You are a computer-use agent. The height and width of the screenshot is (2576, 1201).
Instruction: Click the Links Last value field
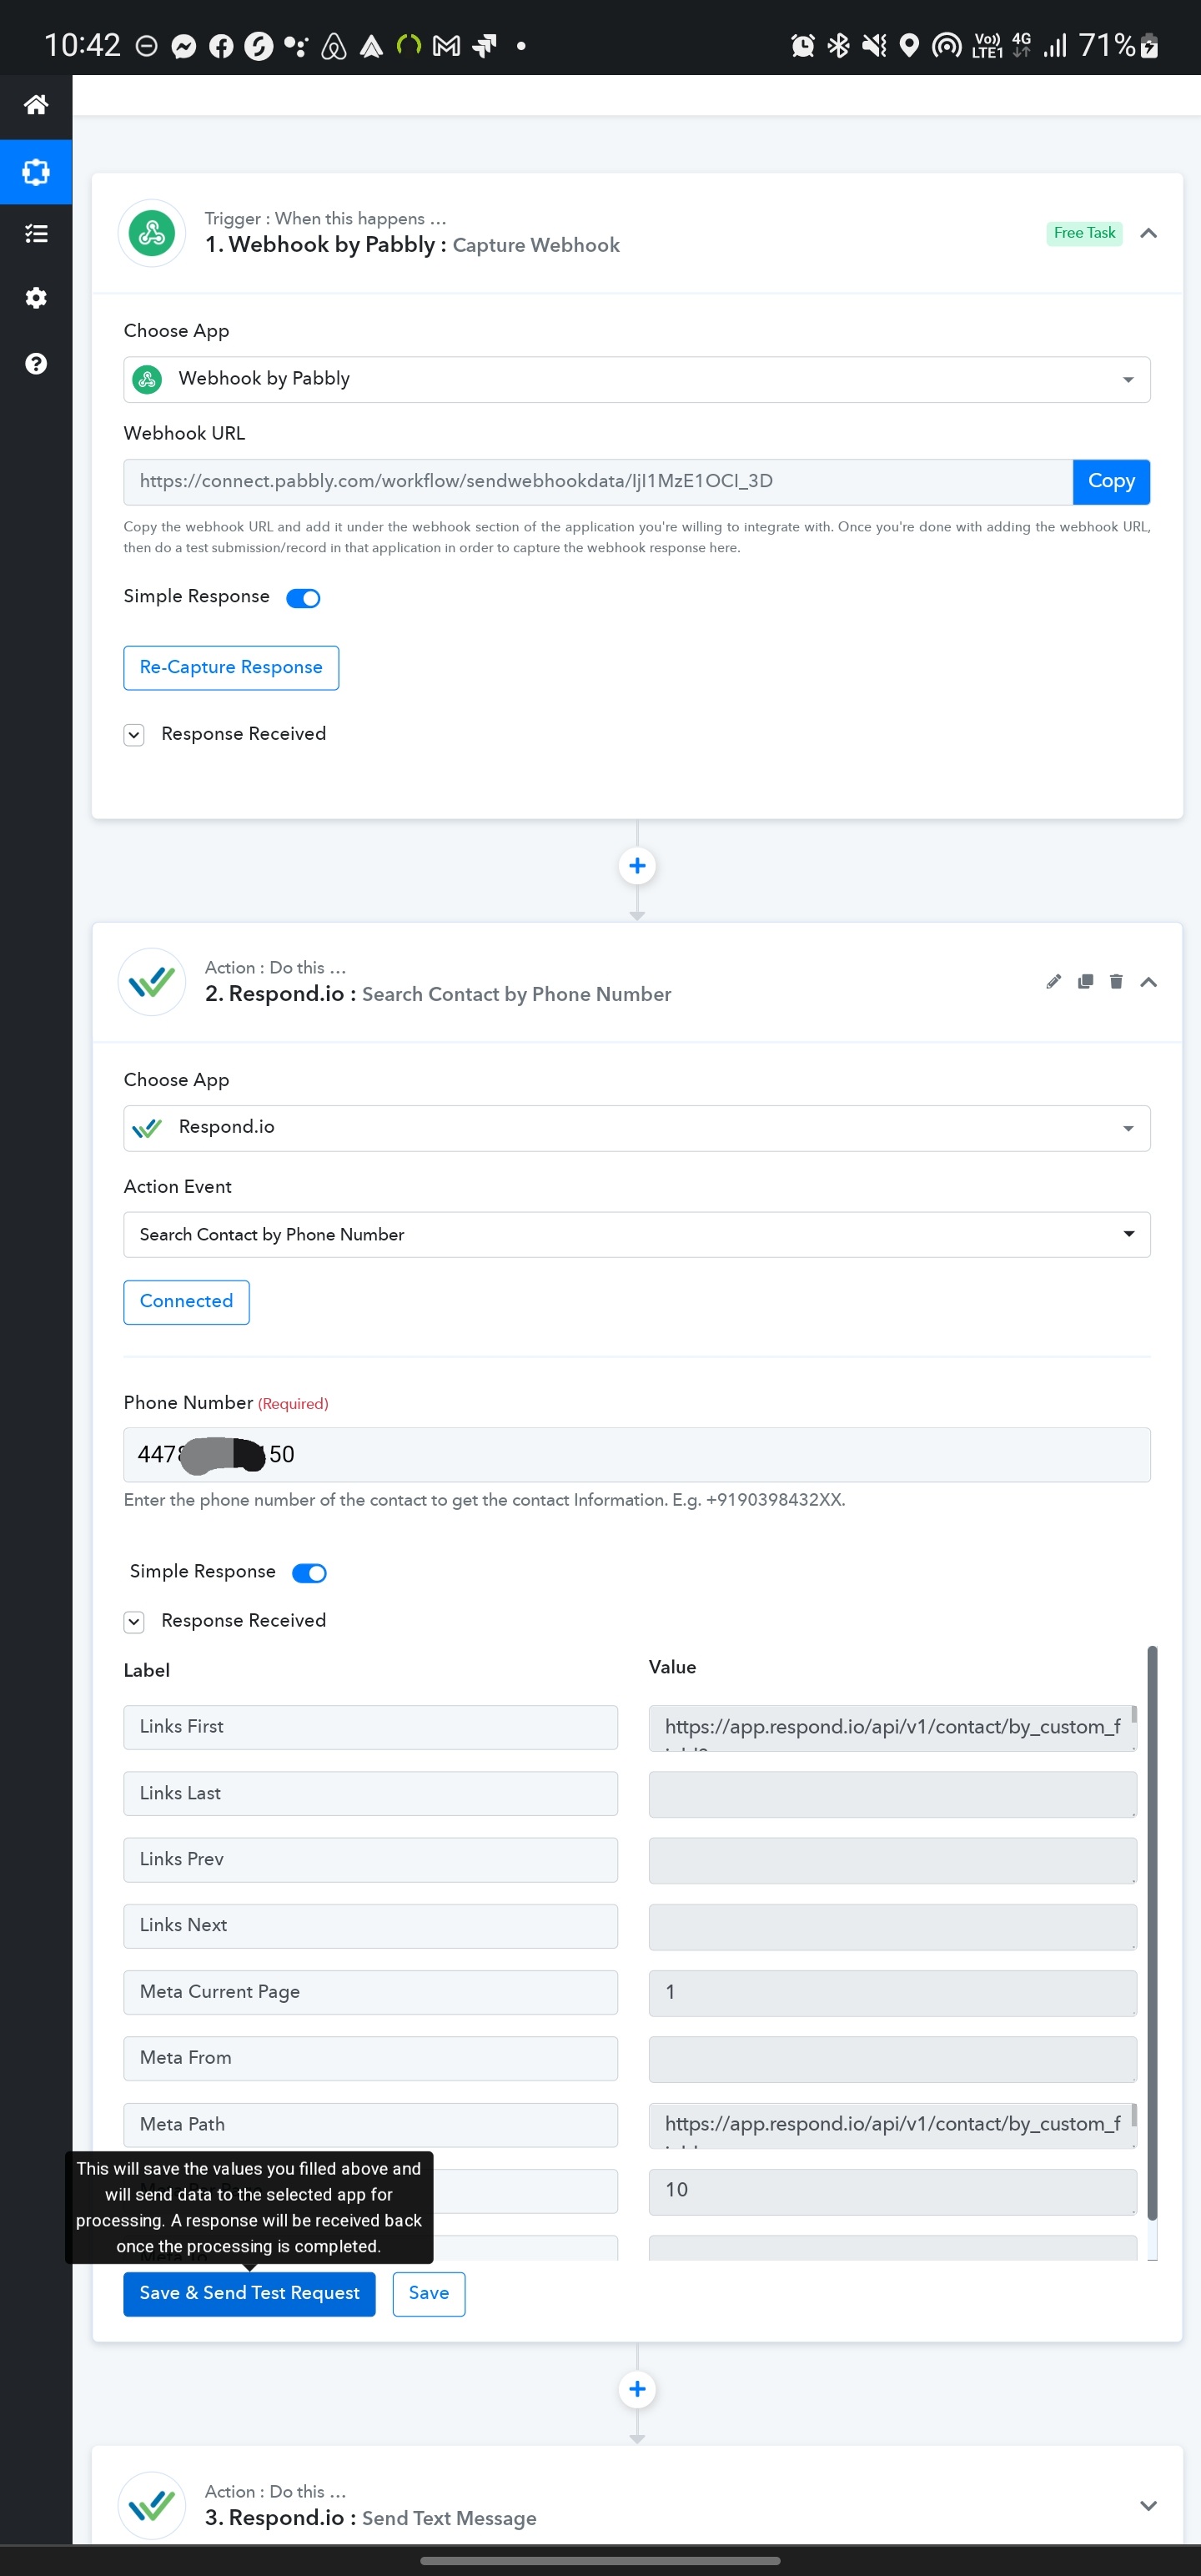pos(892,1794)
